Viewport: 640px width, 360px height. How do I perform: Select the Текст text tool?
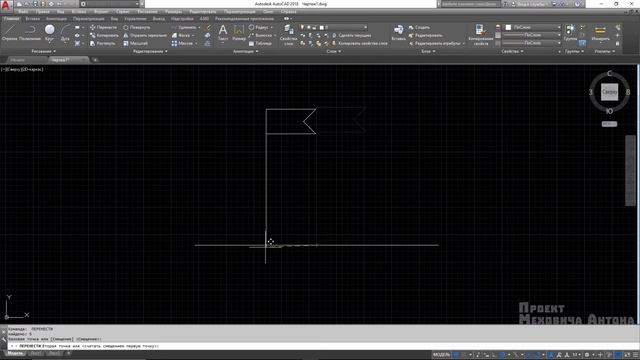tap(223, 33)
